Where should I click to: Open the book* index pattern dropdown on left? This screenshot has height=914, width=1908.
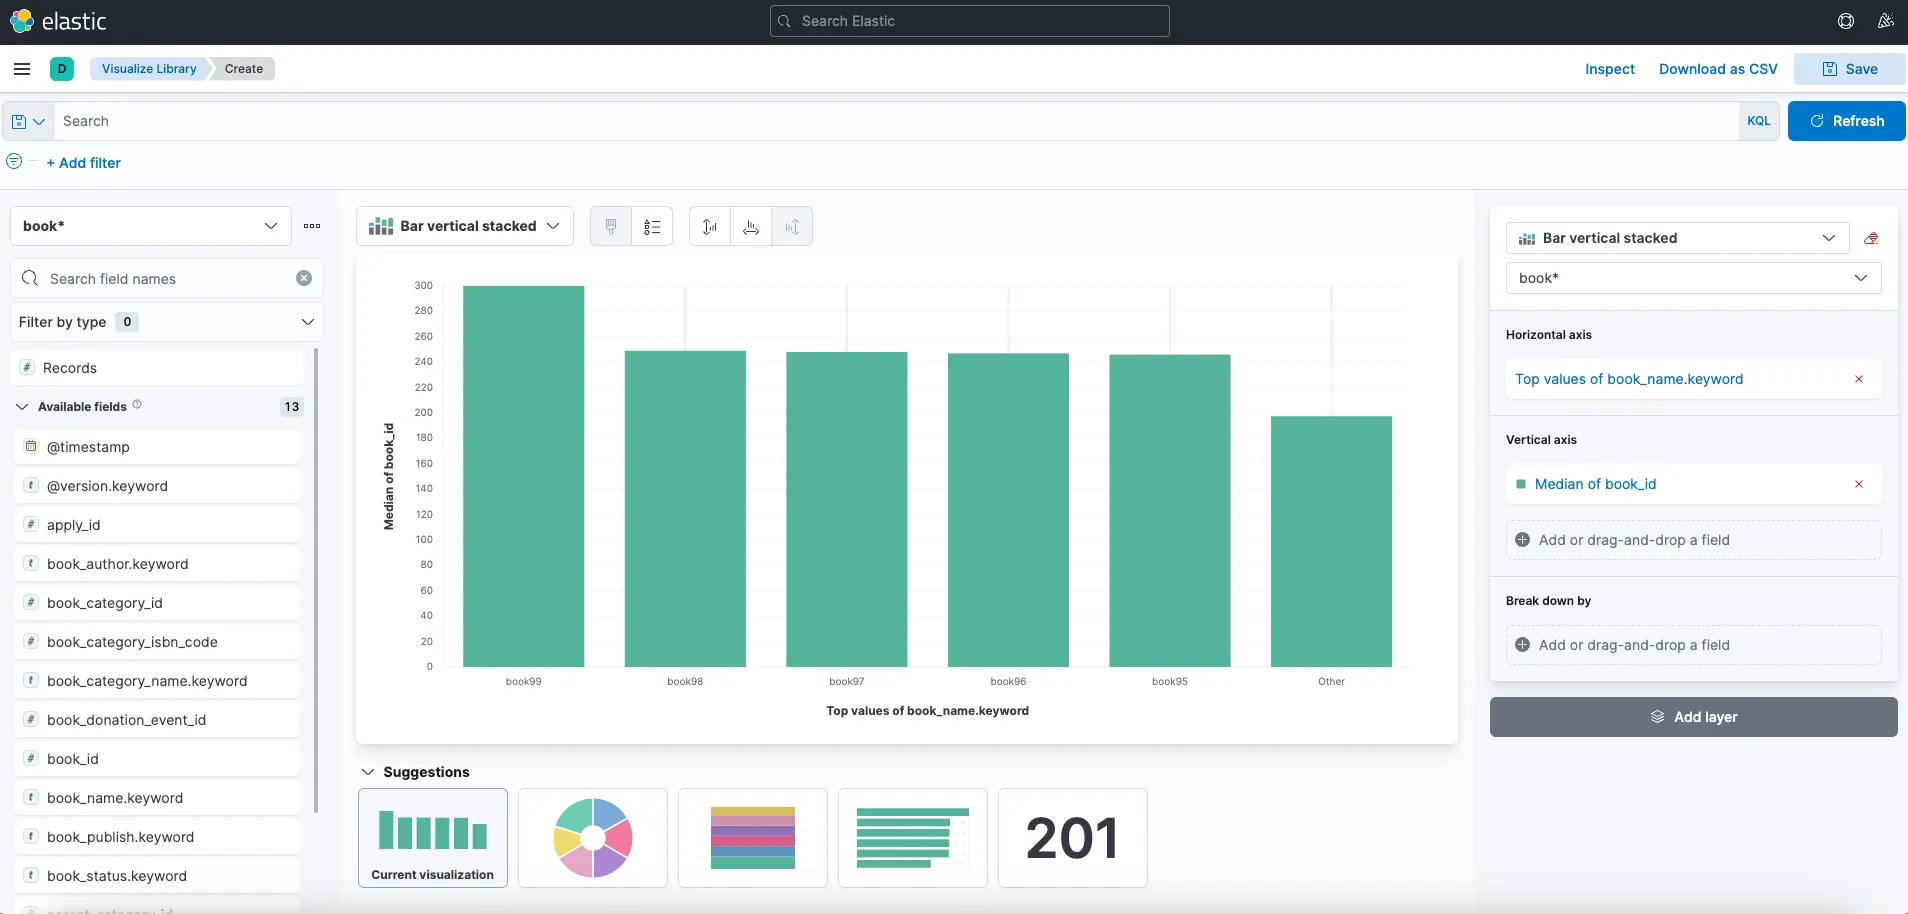pyautogui.click(x=151, y=226)
